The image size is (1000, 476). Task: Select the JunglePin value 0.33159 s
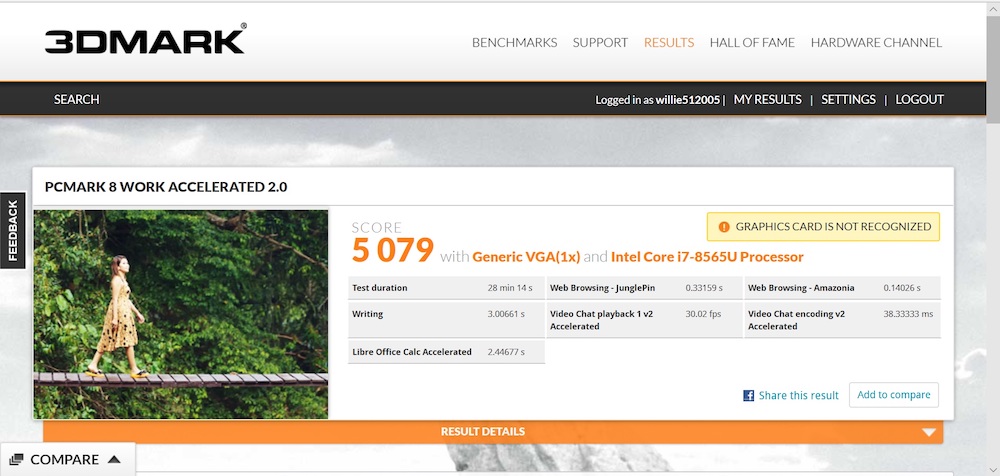click(x=703, y=288)
